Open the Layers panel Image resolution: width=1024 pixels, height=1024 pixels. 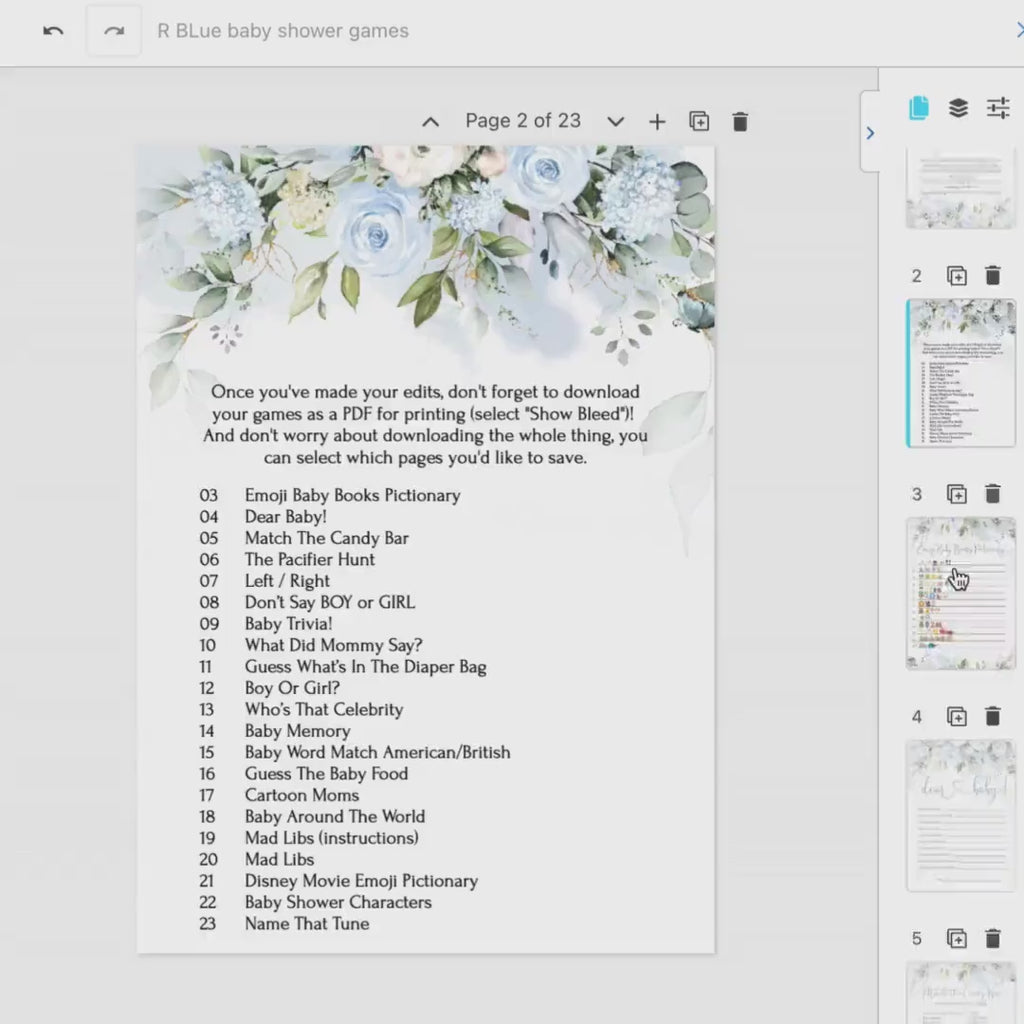(x=957, y=107)
